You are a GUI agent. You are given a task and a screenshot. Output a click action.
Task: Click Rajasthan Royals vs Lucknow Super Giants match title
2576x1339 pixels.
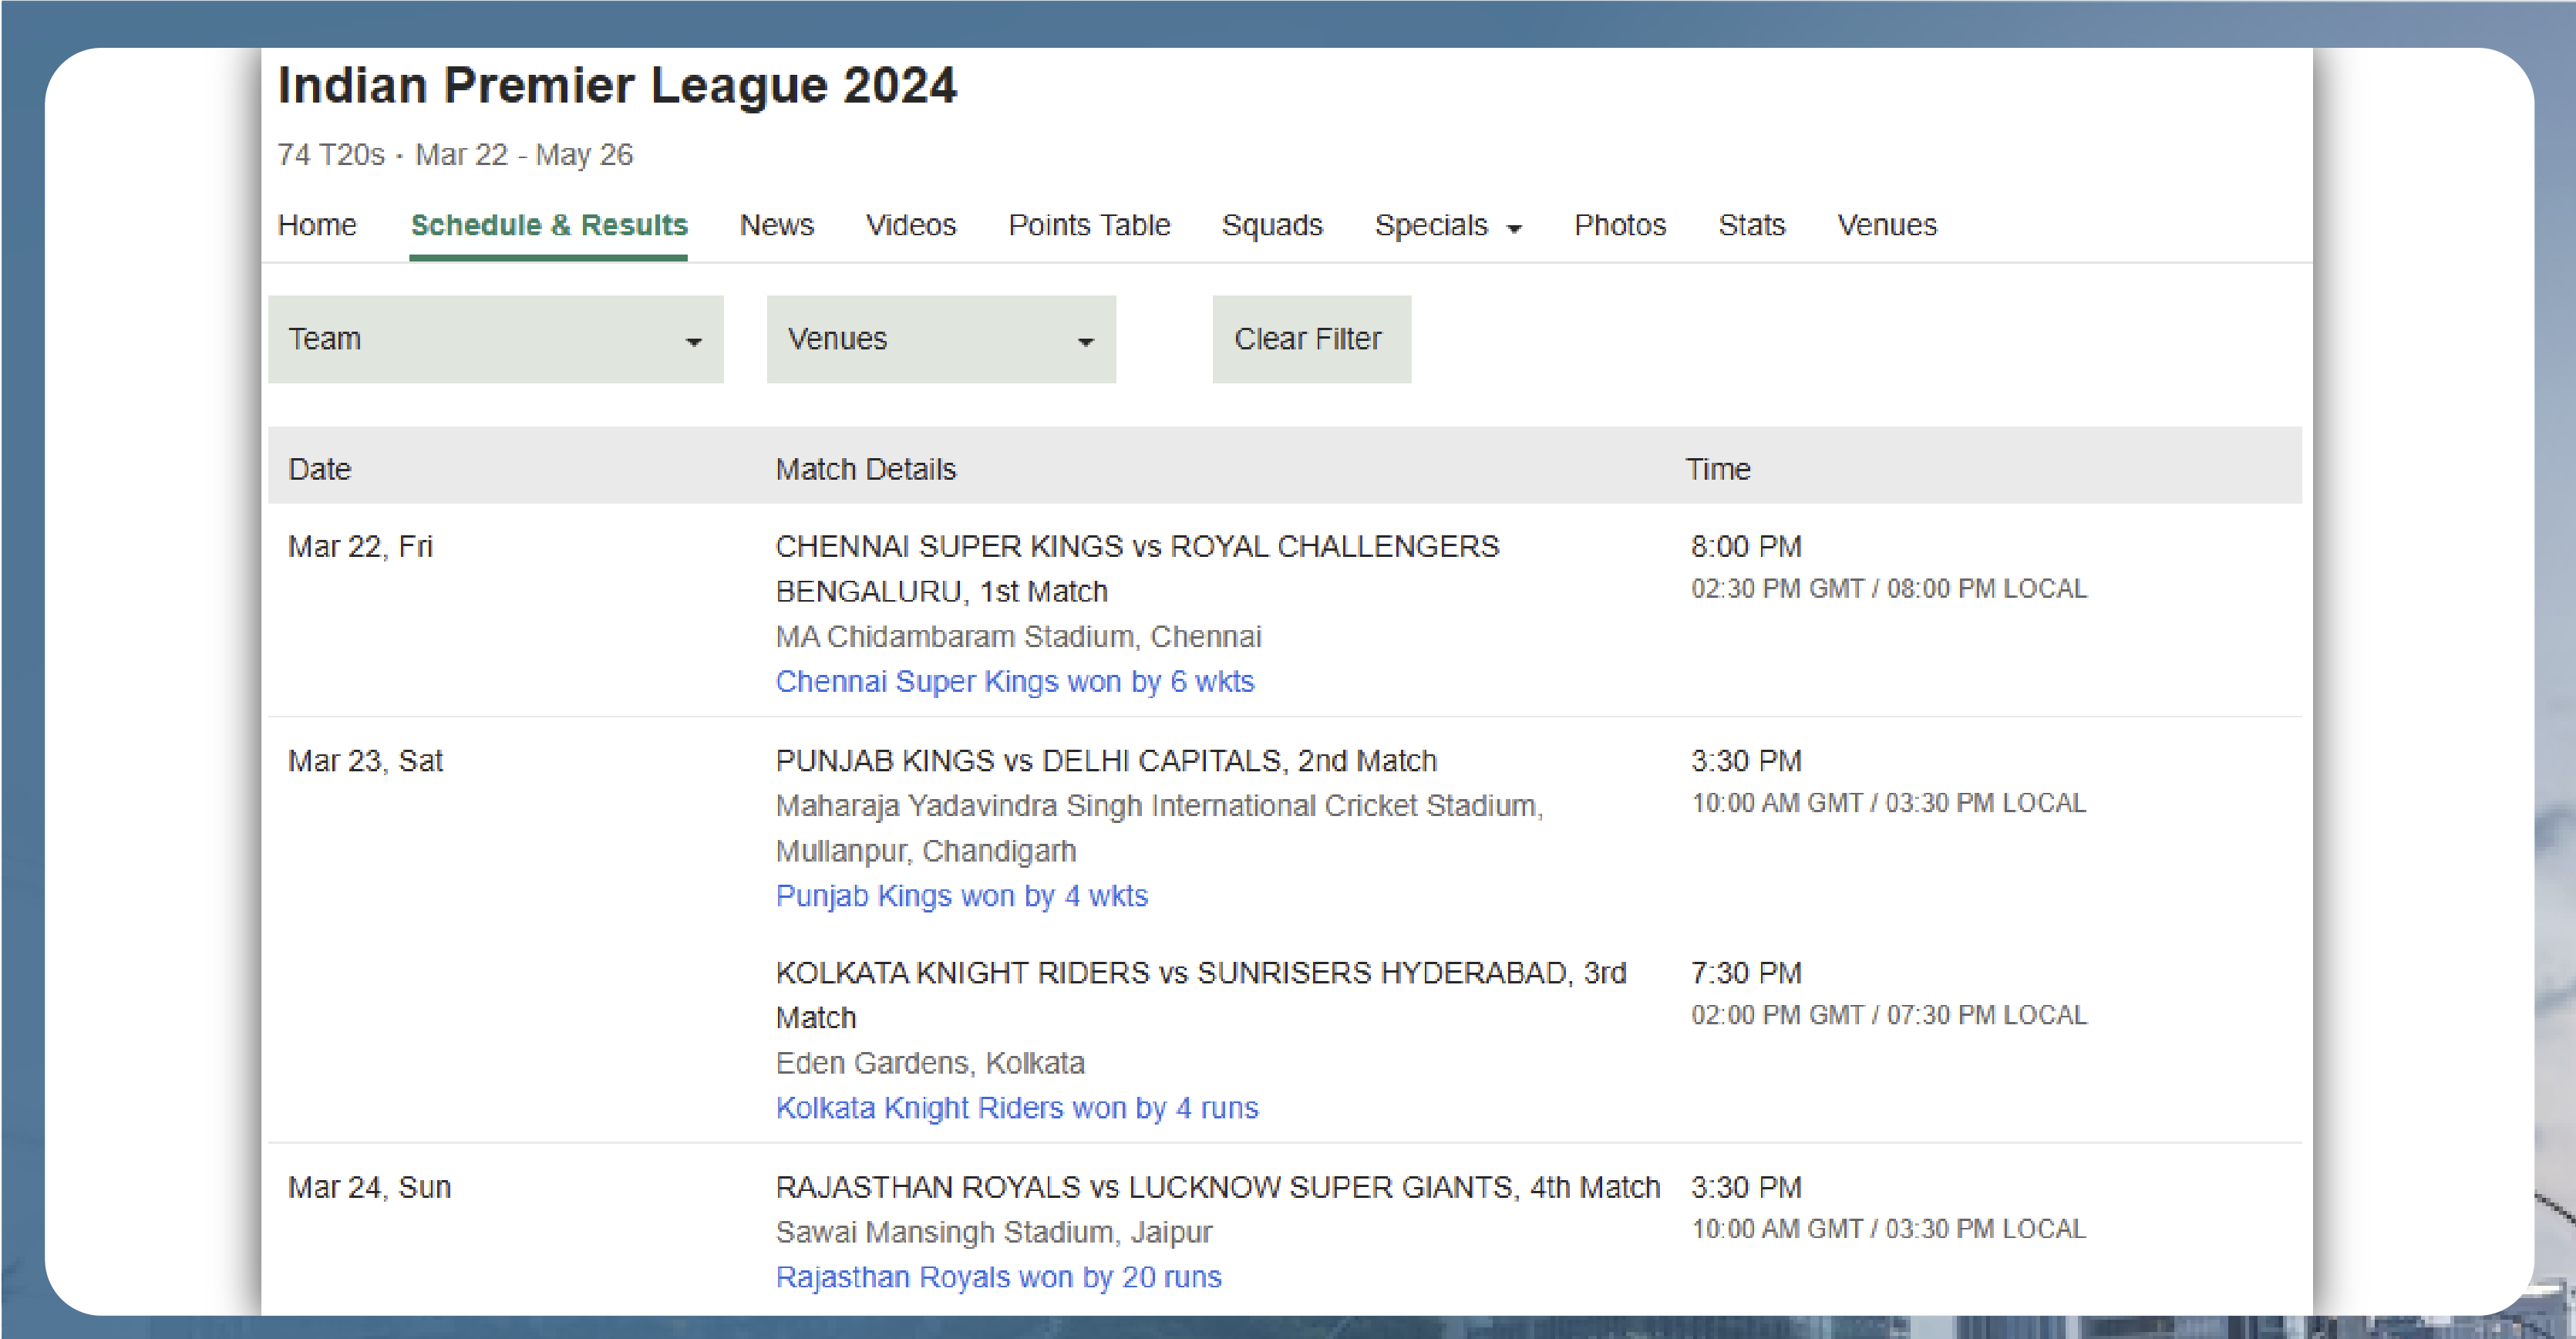click(x=1217, y=1186)
